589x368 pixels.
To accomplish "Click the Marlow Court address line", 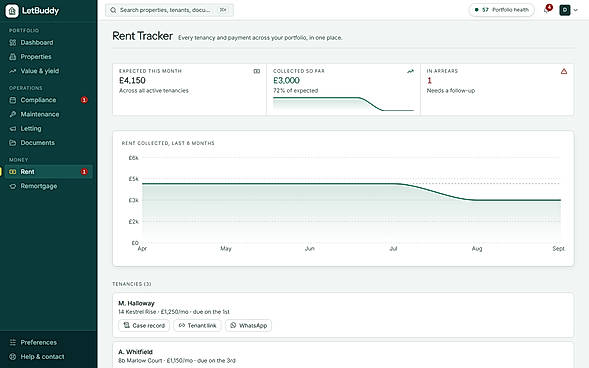I will [x=177, y=360].
